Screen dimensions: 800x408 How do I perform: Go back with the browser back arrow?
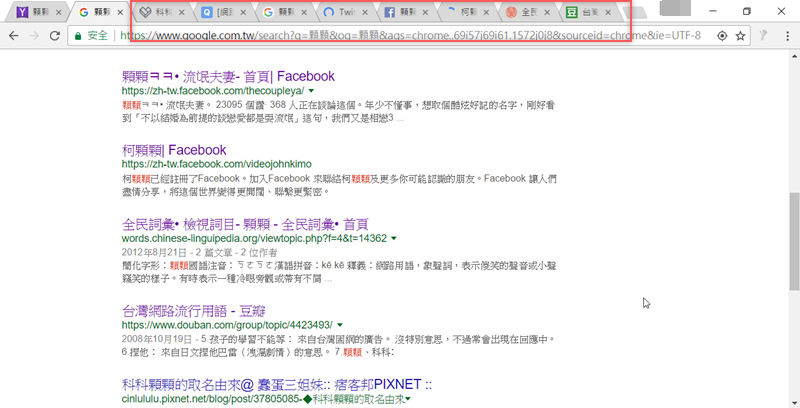click(x=14, y=36)
